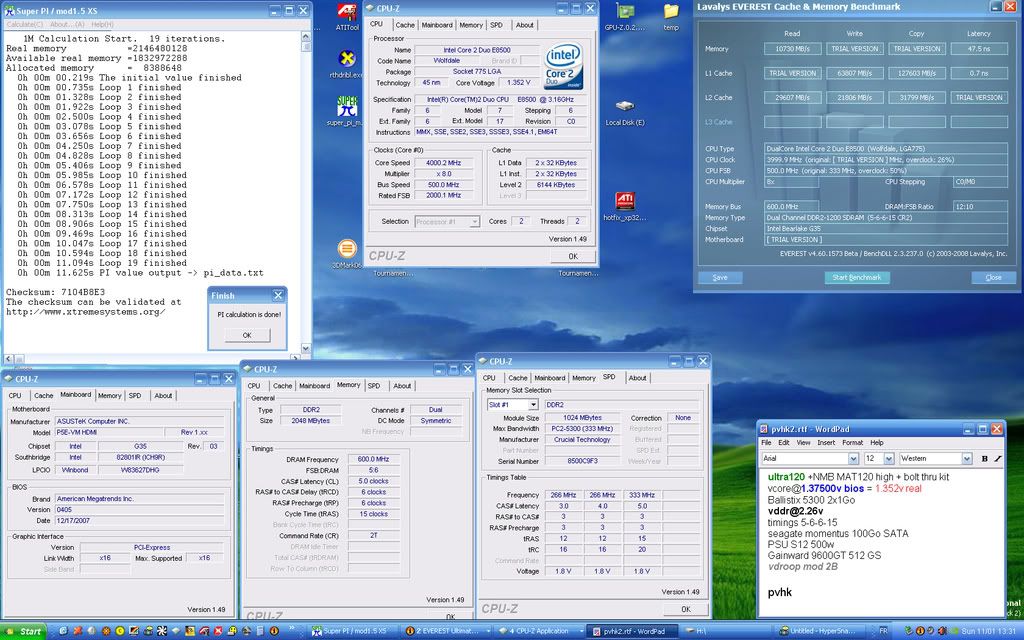
Task: Switch to pvhk2.rtf WordPad taskbar button
Action: (x=632, y=631)
